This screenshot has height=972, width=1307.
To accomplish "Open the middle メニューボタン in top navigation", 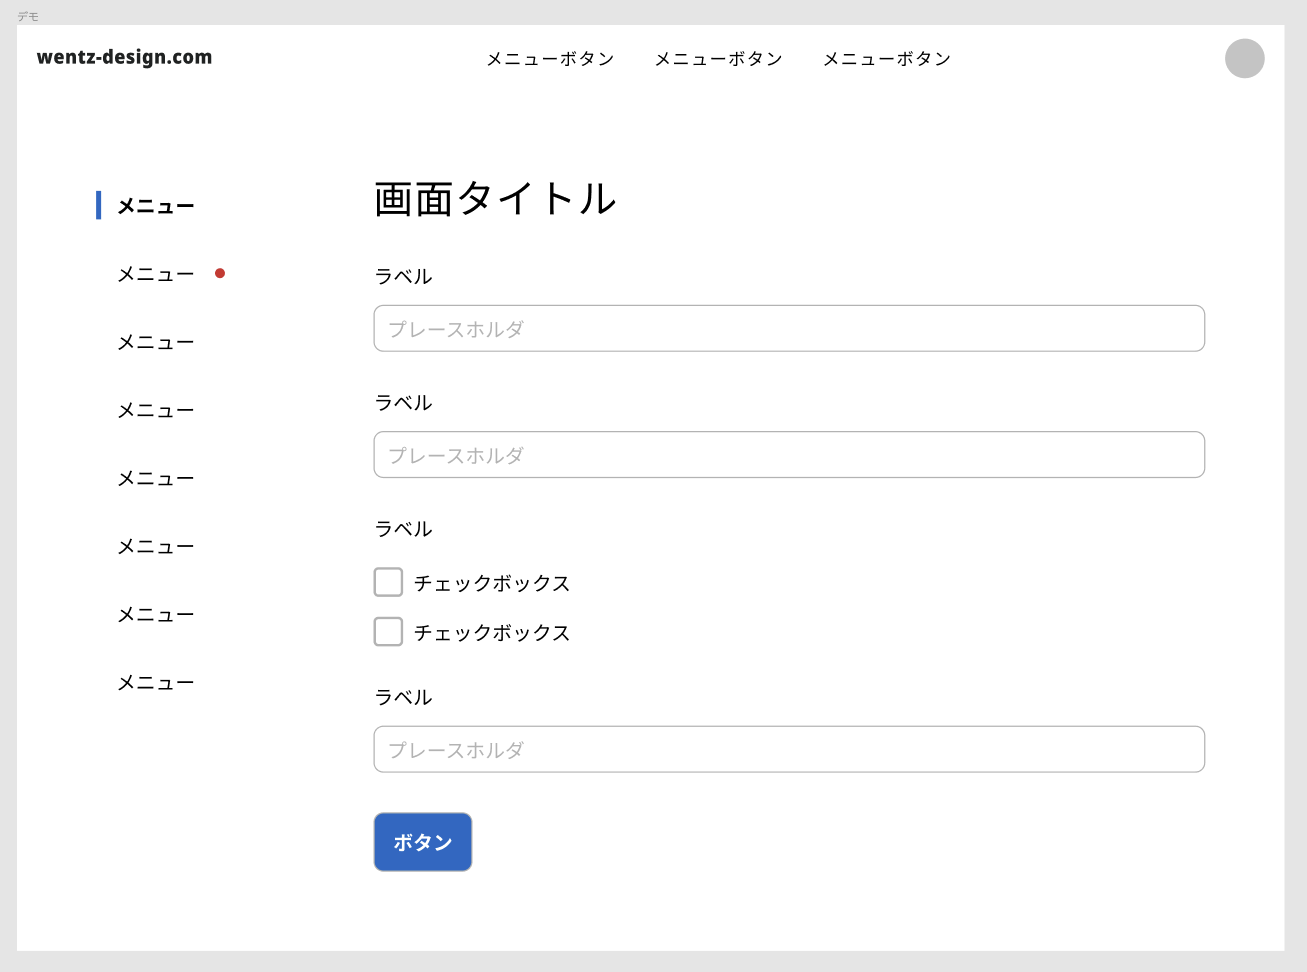I will tap(718, 59).
